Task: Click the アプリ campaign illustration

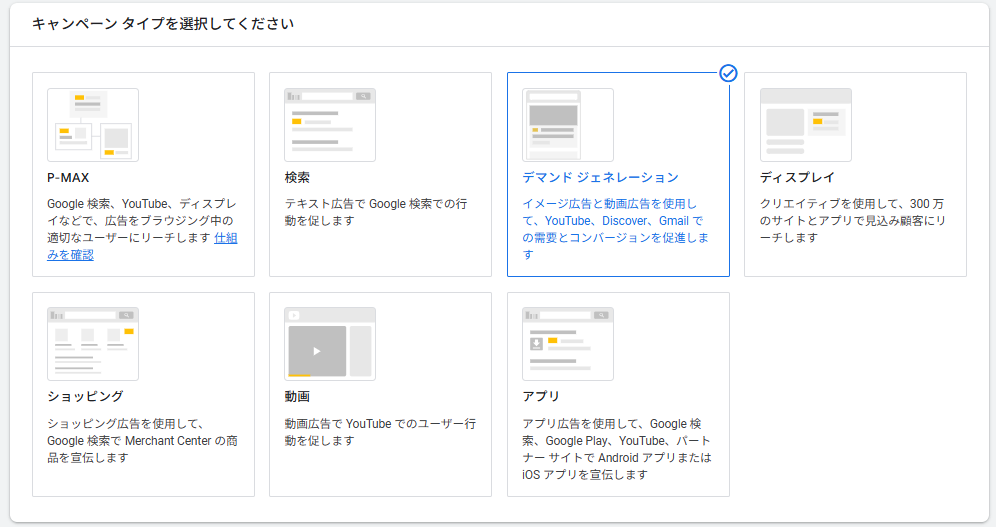Action: pos(568,344)
